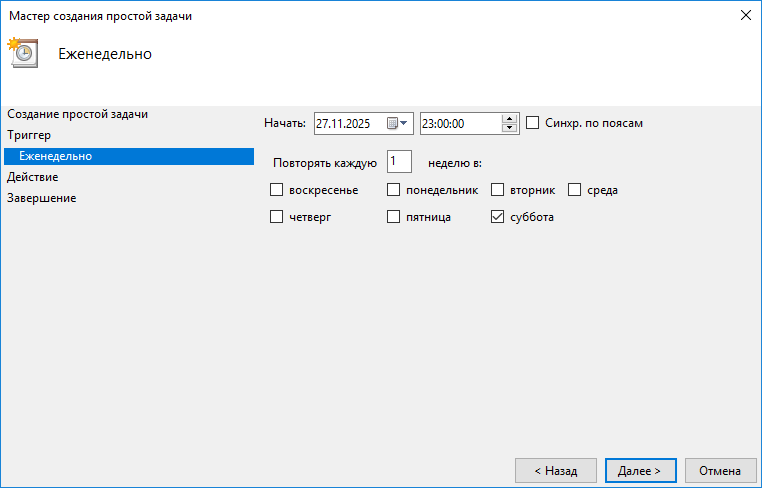Enable Синхр. по поясам checkbox

tap(533, 122)
